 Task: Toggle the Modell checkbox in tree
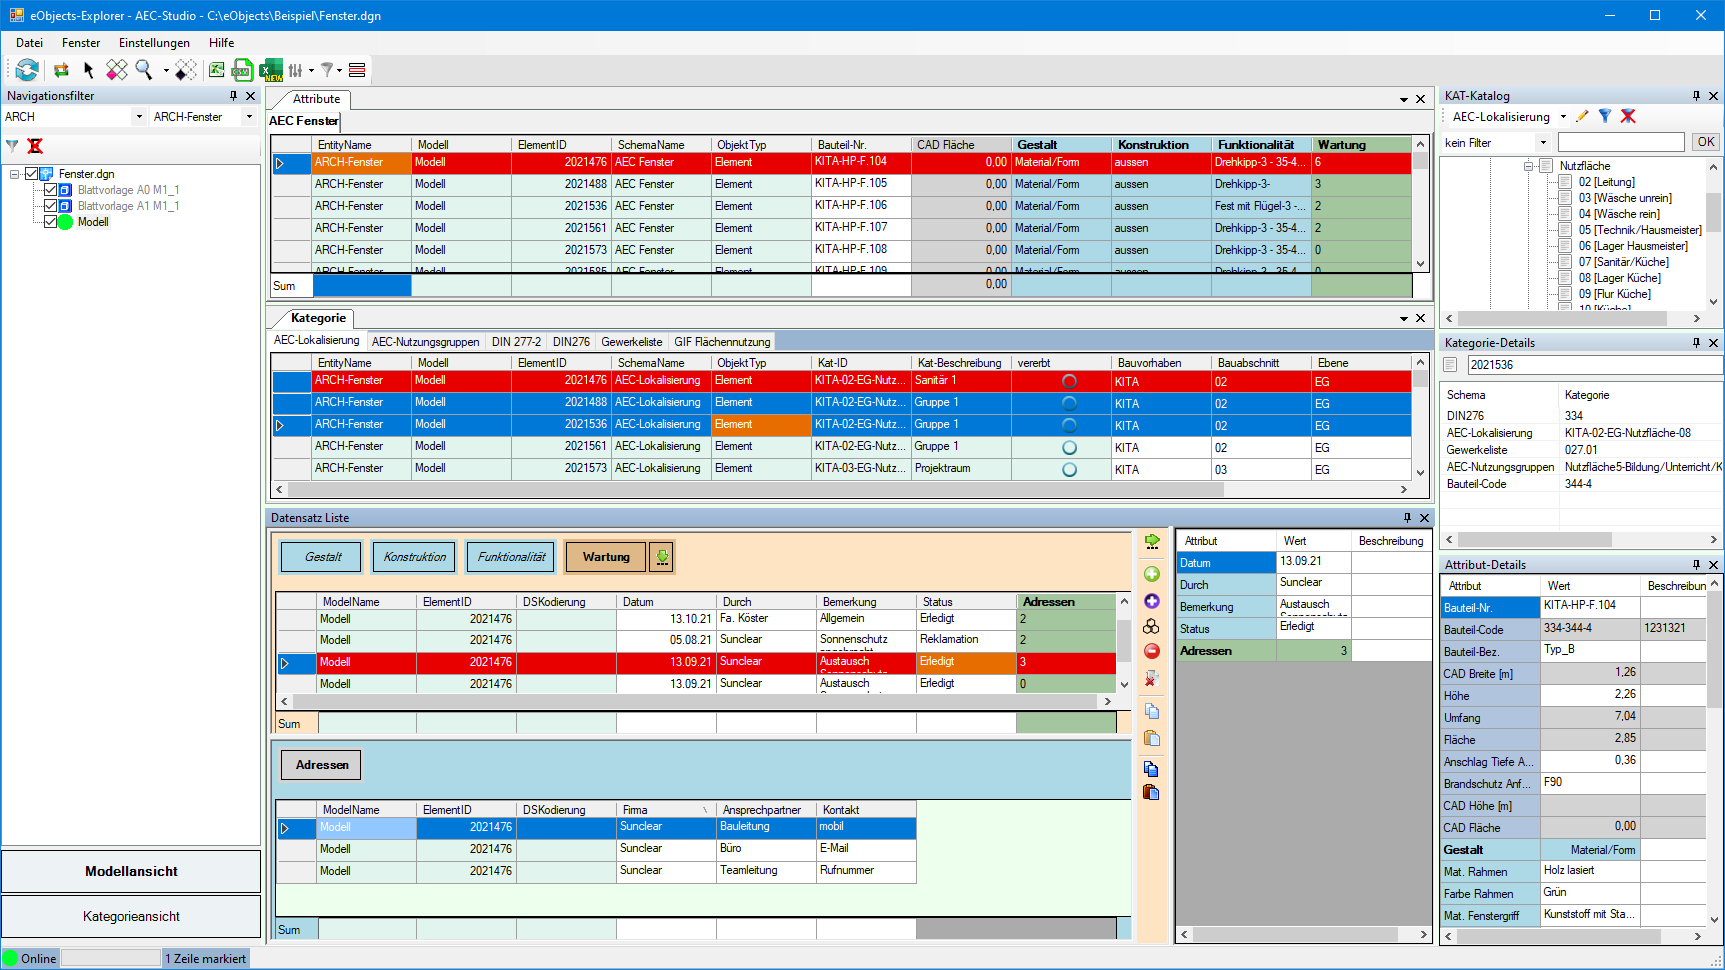[x=51, y=222]
